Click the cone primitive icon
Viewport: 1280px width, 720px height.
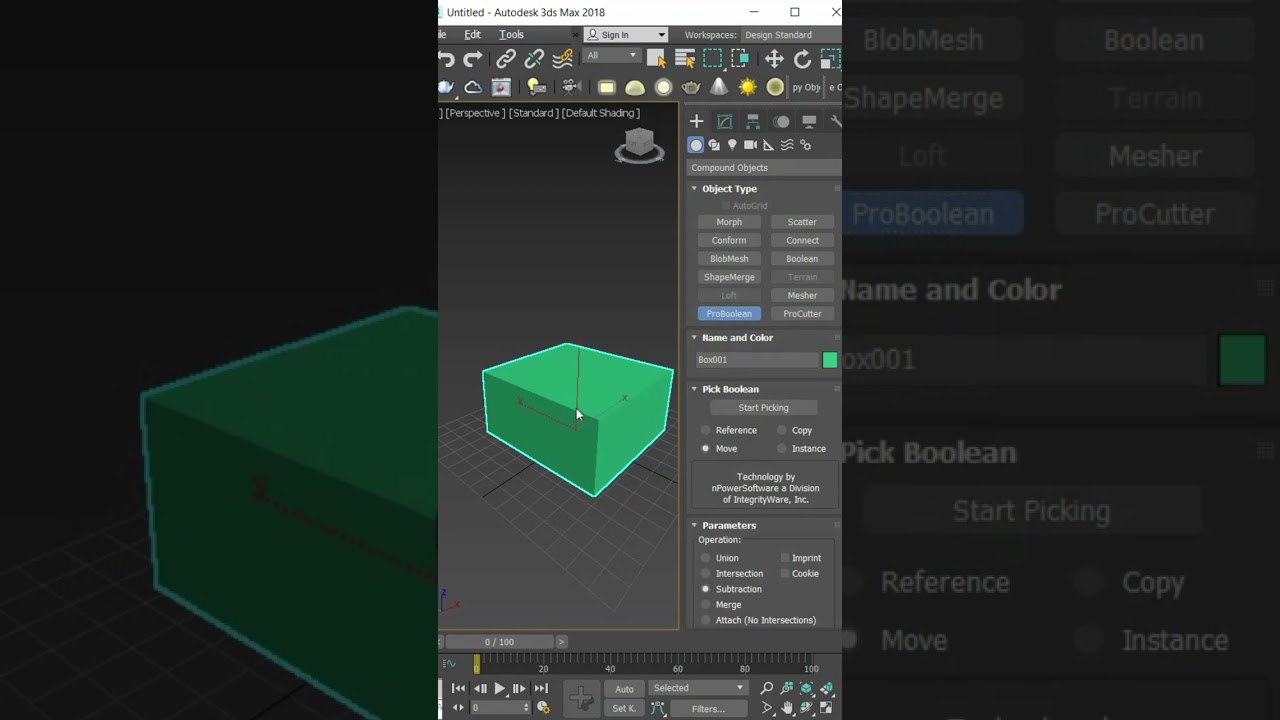tap(719, 87)
